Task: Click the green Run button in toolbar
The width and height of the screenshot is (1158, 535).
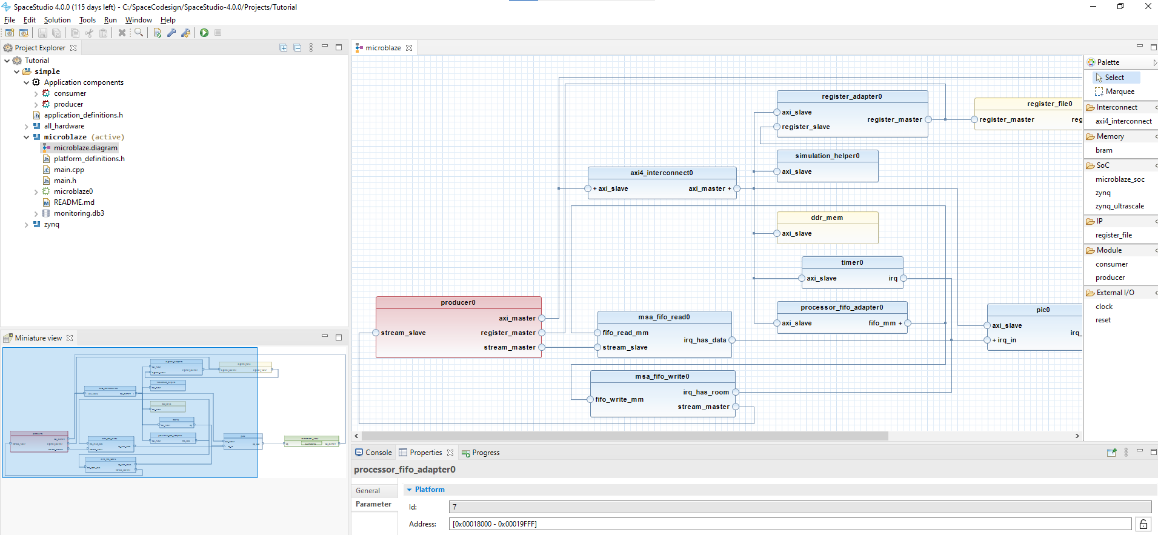Action: coord(204,33)
